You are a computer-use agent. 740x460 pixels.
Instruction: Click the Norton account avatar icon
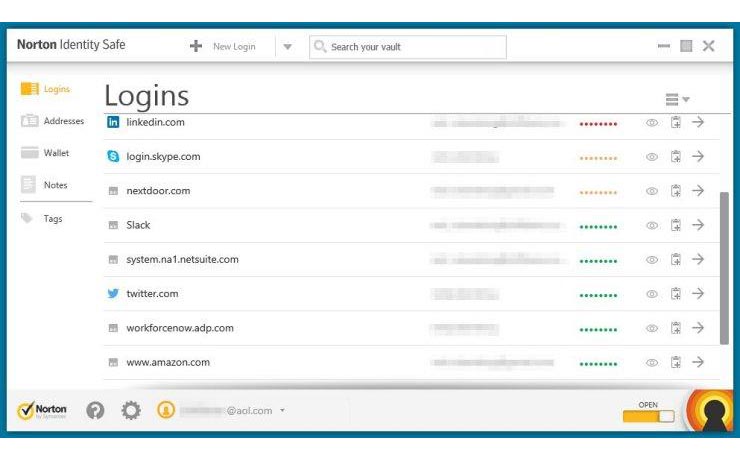(x=166, y=410)
